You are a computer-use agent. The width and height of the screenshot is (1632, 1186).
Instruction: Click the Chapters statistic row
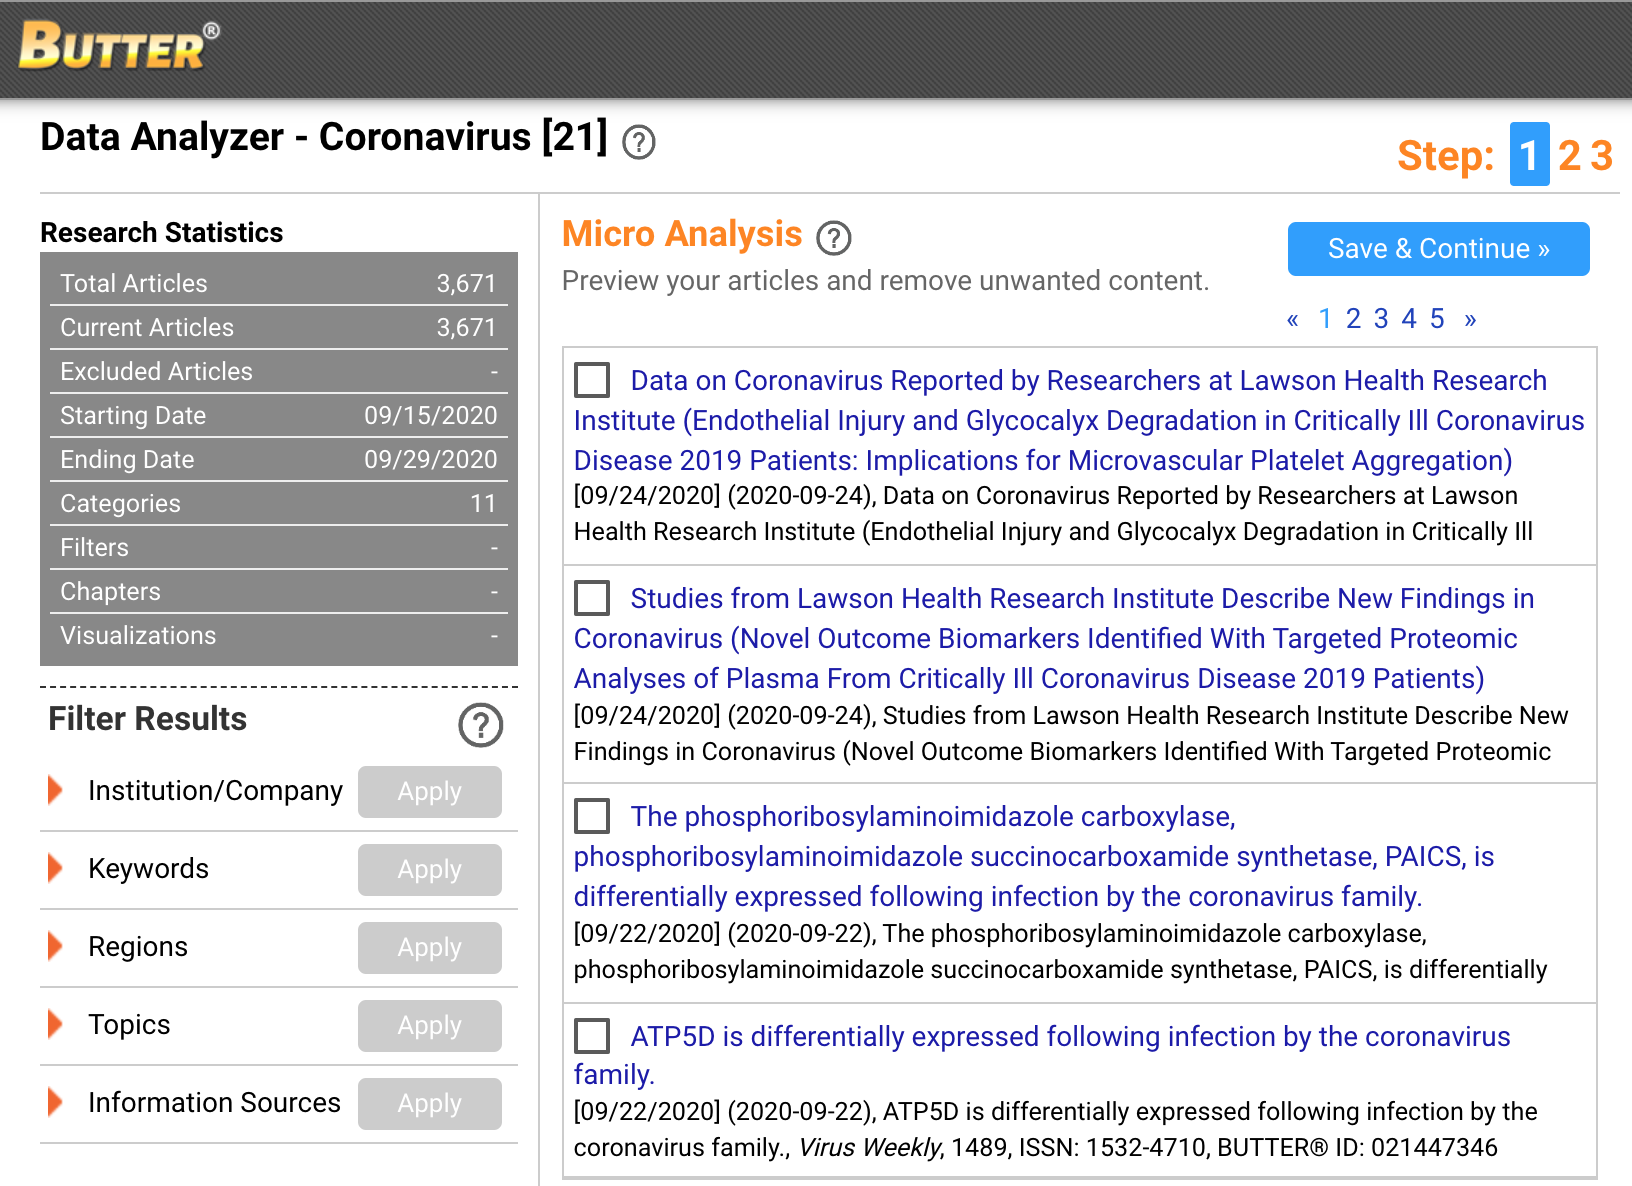pos(279,591)
